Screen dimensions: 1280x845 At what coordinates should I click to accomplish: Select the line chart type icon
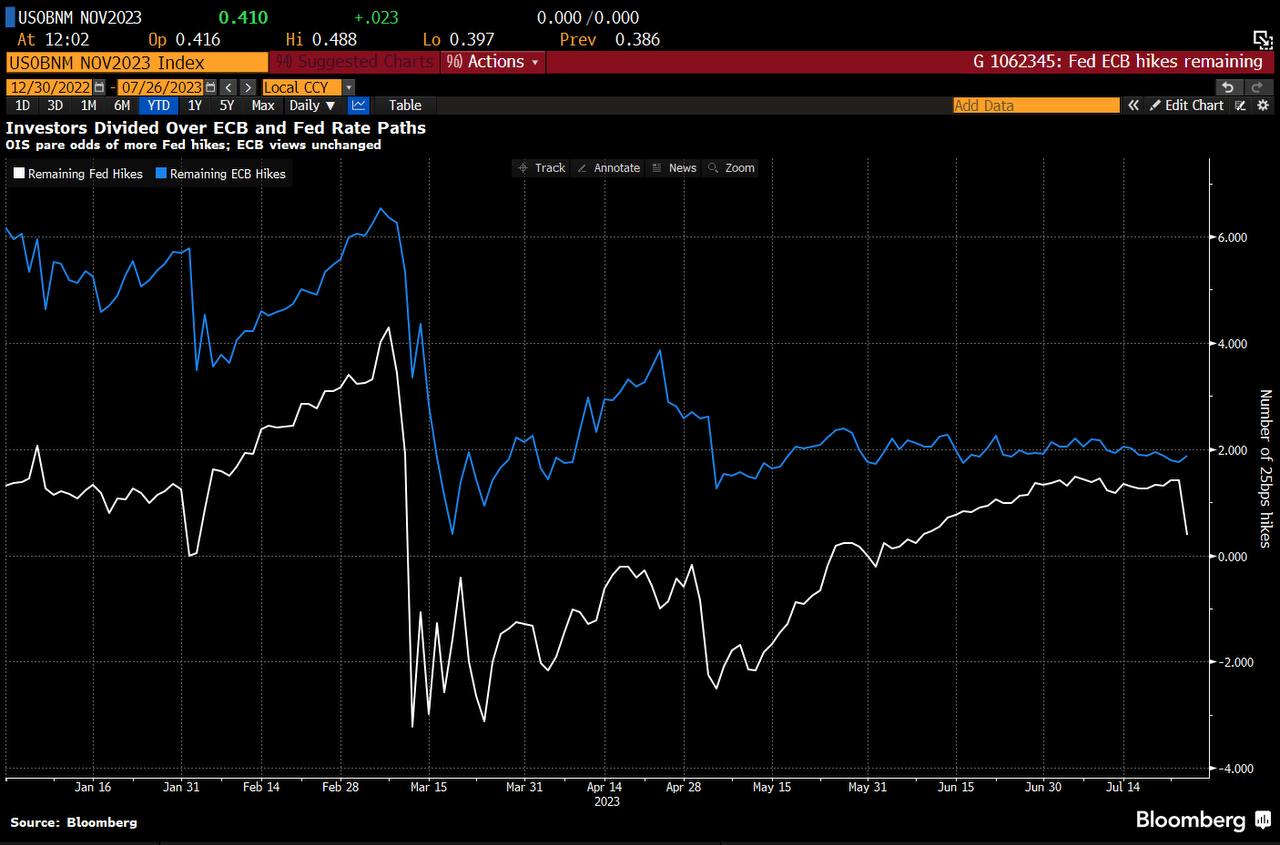coord(359,105)
